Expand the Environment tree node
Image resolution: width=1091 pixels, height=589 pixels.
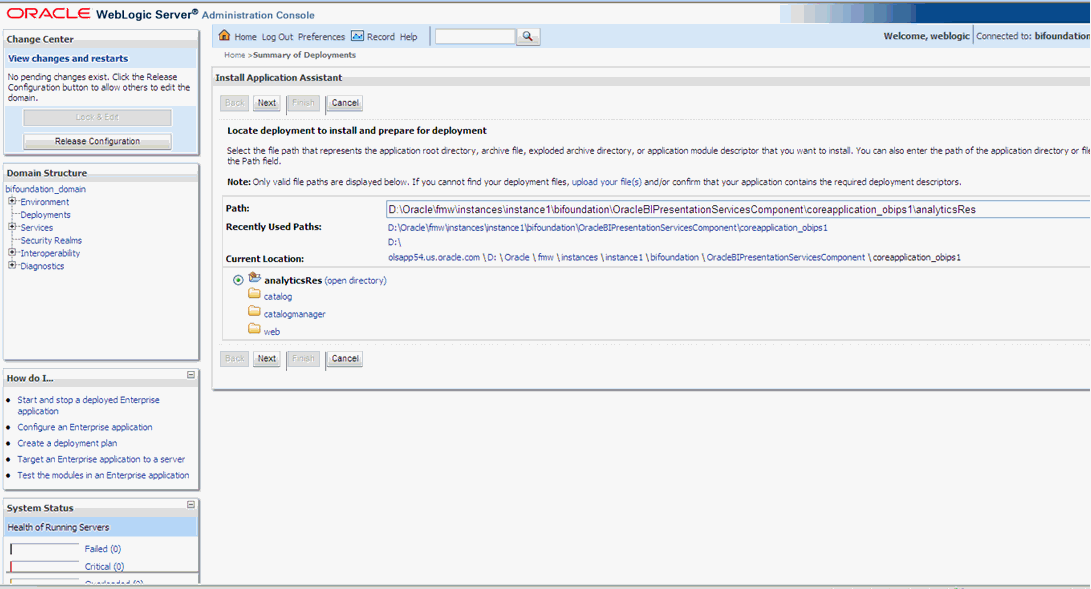pyautogui.click(x=12, y=201)
